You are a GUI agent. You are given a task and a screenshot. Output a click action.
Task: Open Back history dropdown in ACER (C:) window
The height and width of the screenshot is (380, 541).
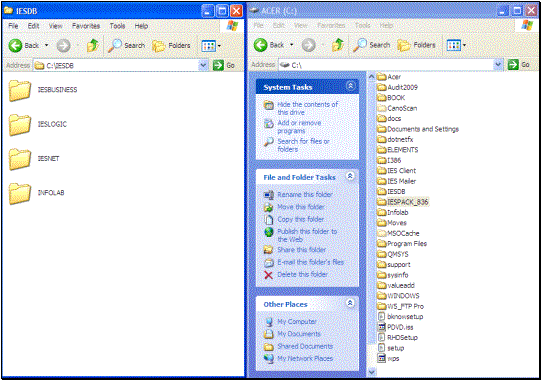pyautogui.click(x=292, y=45)
